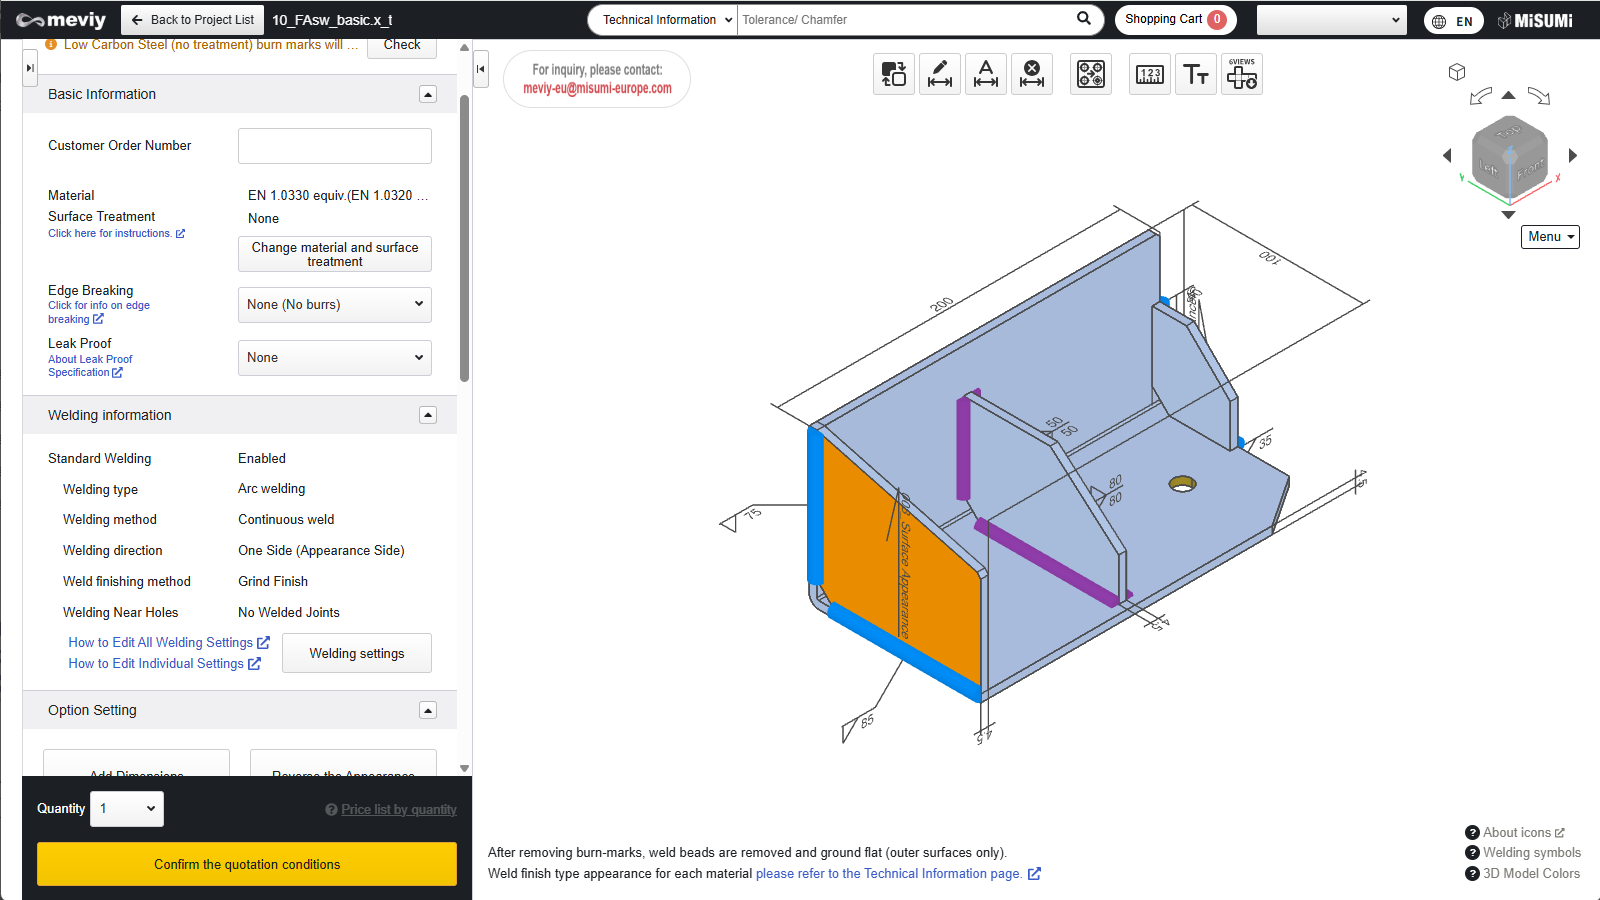
Task: Rotate view clockwise with curved right arrow
Action: point(1539,96)
